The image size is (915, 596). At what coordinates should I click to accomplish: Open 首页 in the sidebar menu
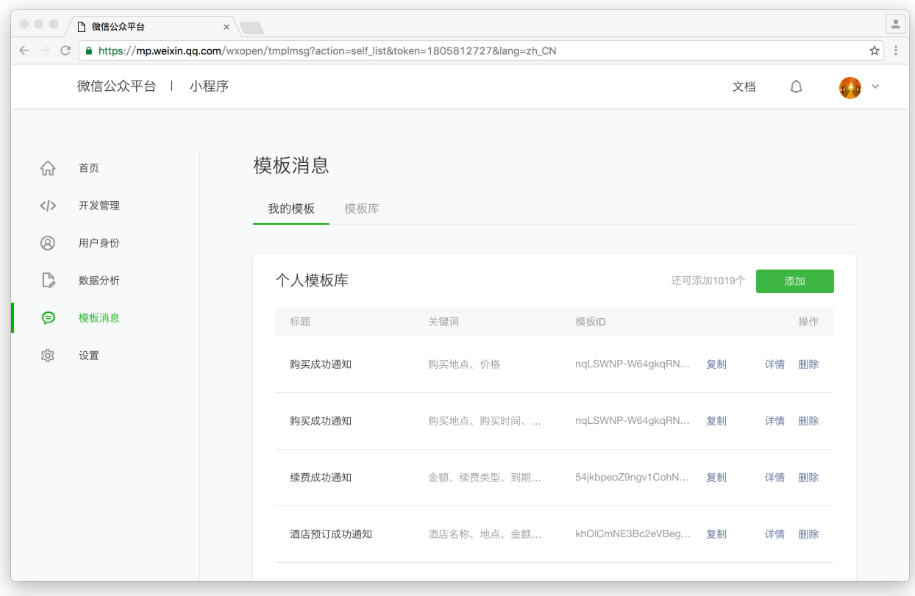(x=89, y=168)
